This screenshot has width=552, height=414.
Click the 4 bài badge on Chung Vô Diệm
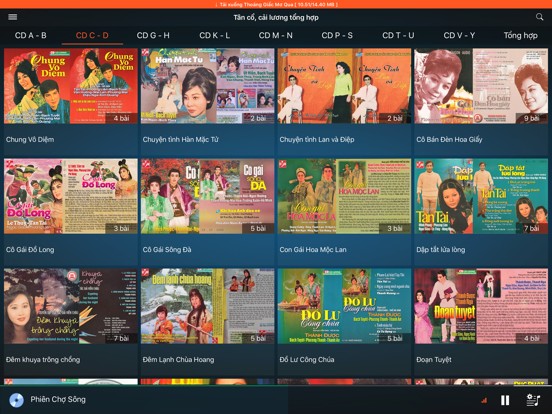click(121, 118)
